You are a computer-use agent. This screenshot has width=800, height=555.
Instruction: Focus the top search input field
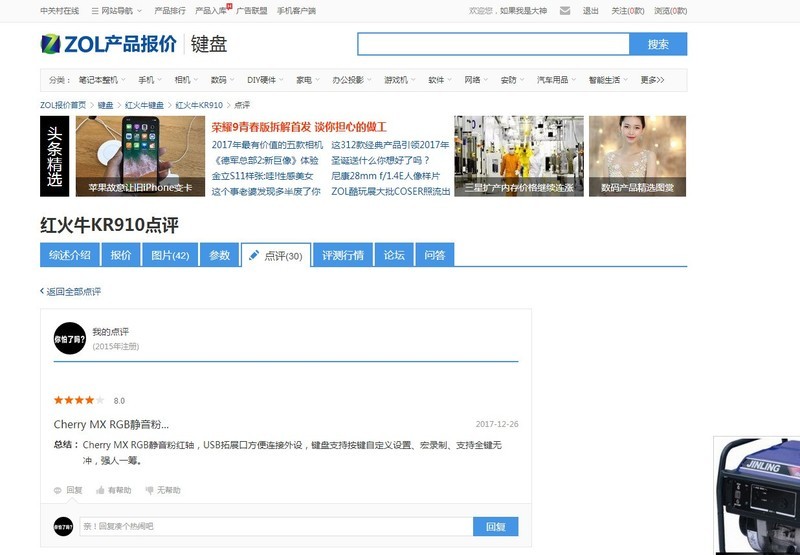click(x=493, y=44)
